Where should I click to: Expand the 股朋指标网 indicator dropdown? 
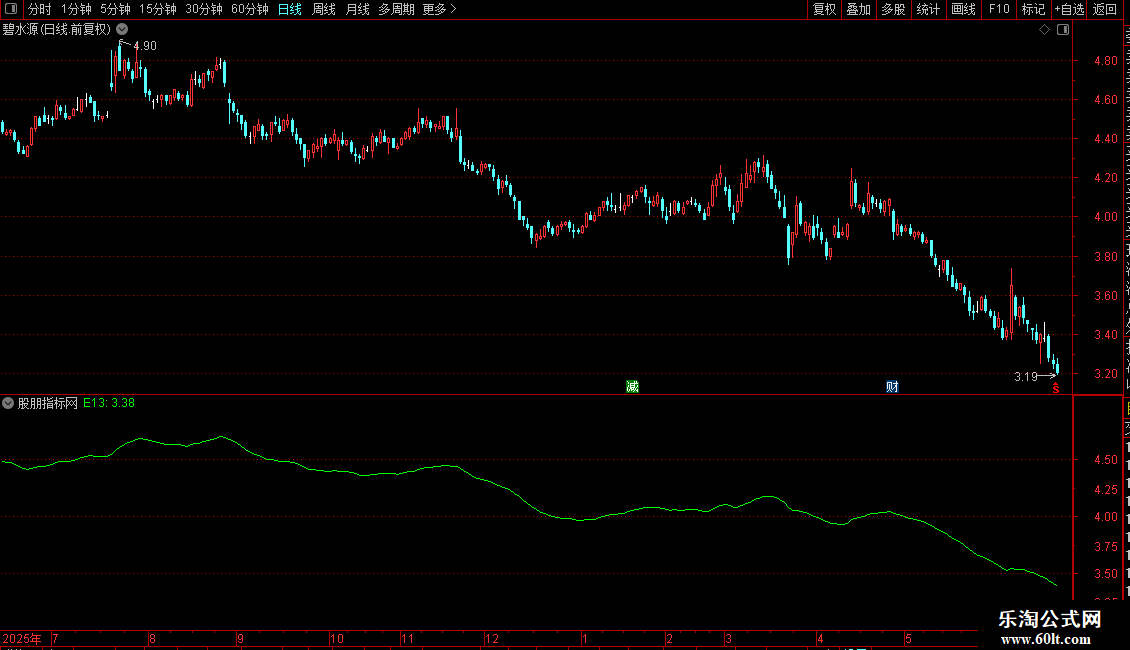[x=8, y=404]
